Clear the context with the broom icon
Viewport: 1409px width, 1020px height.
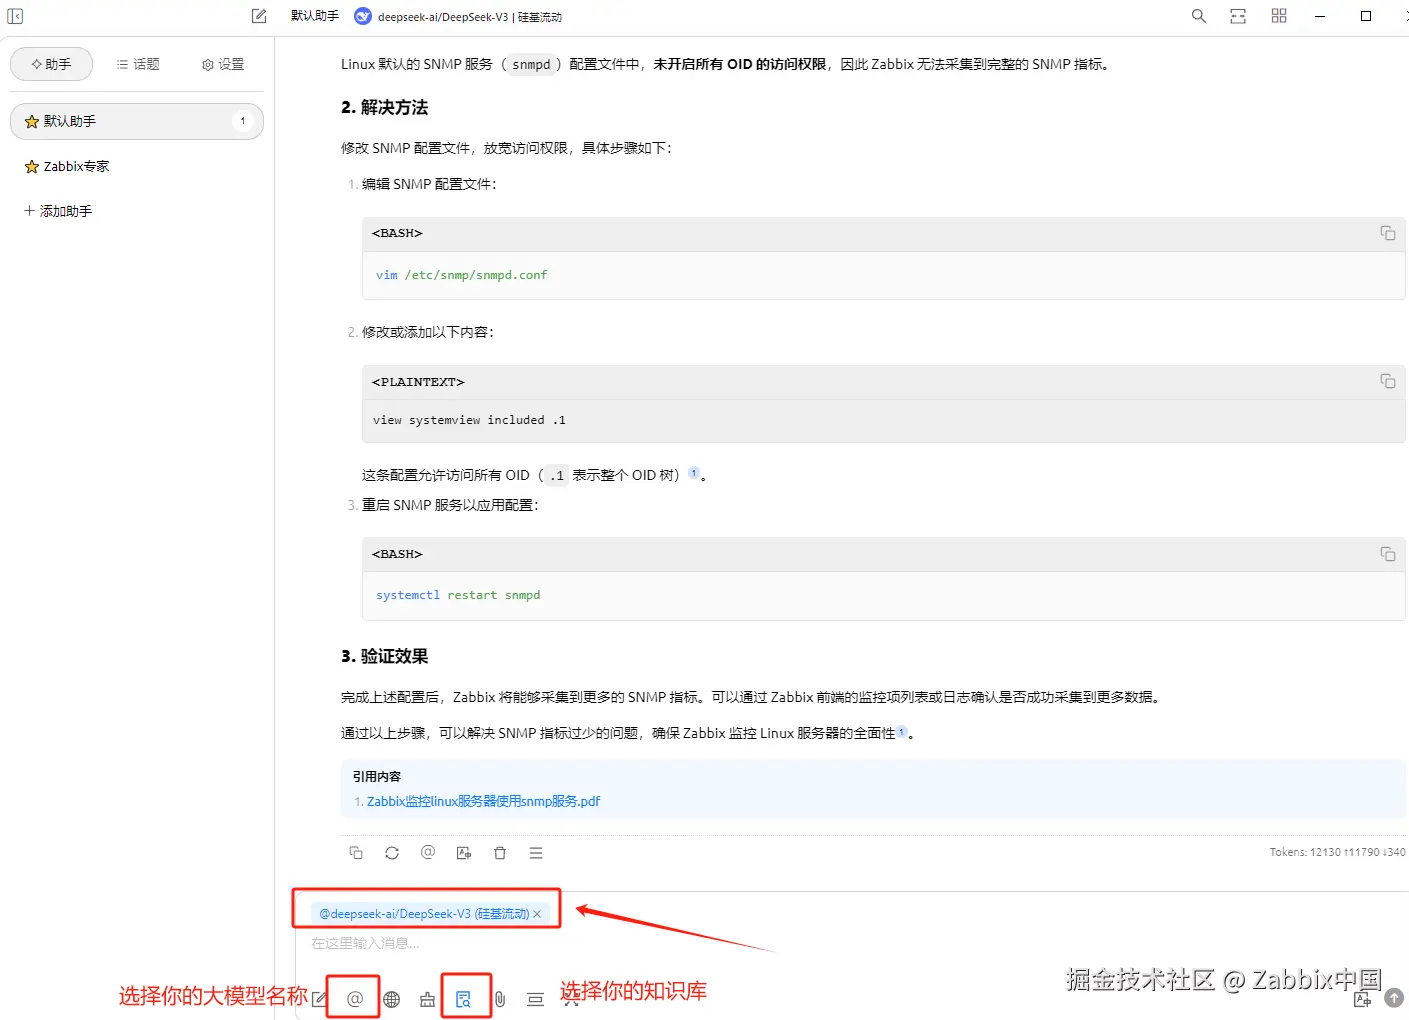tap(428, 999)
